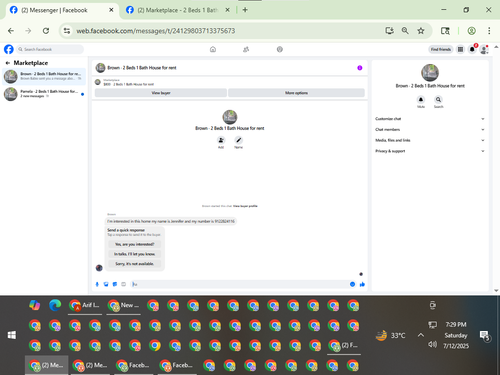Open the Groups icon in top navigation
Image resolution: width=500 pixels, height=375 pixels.
tap(279, 49)
